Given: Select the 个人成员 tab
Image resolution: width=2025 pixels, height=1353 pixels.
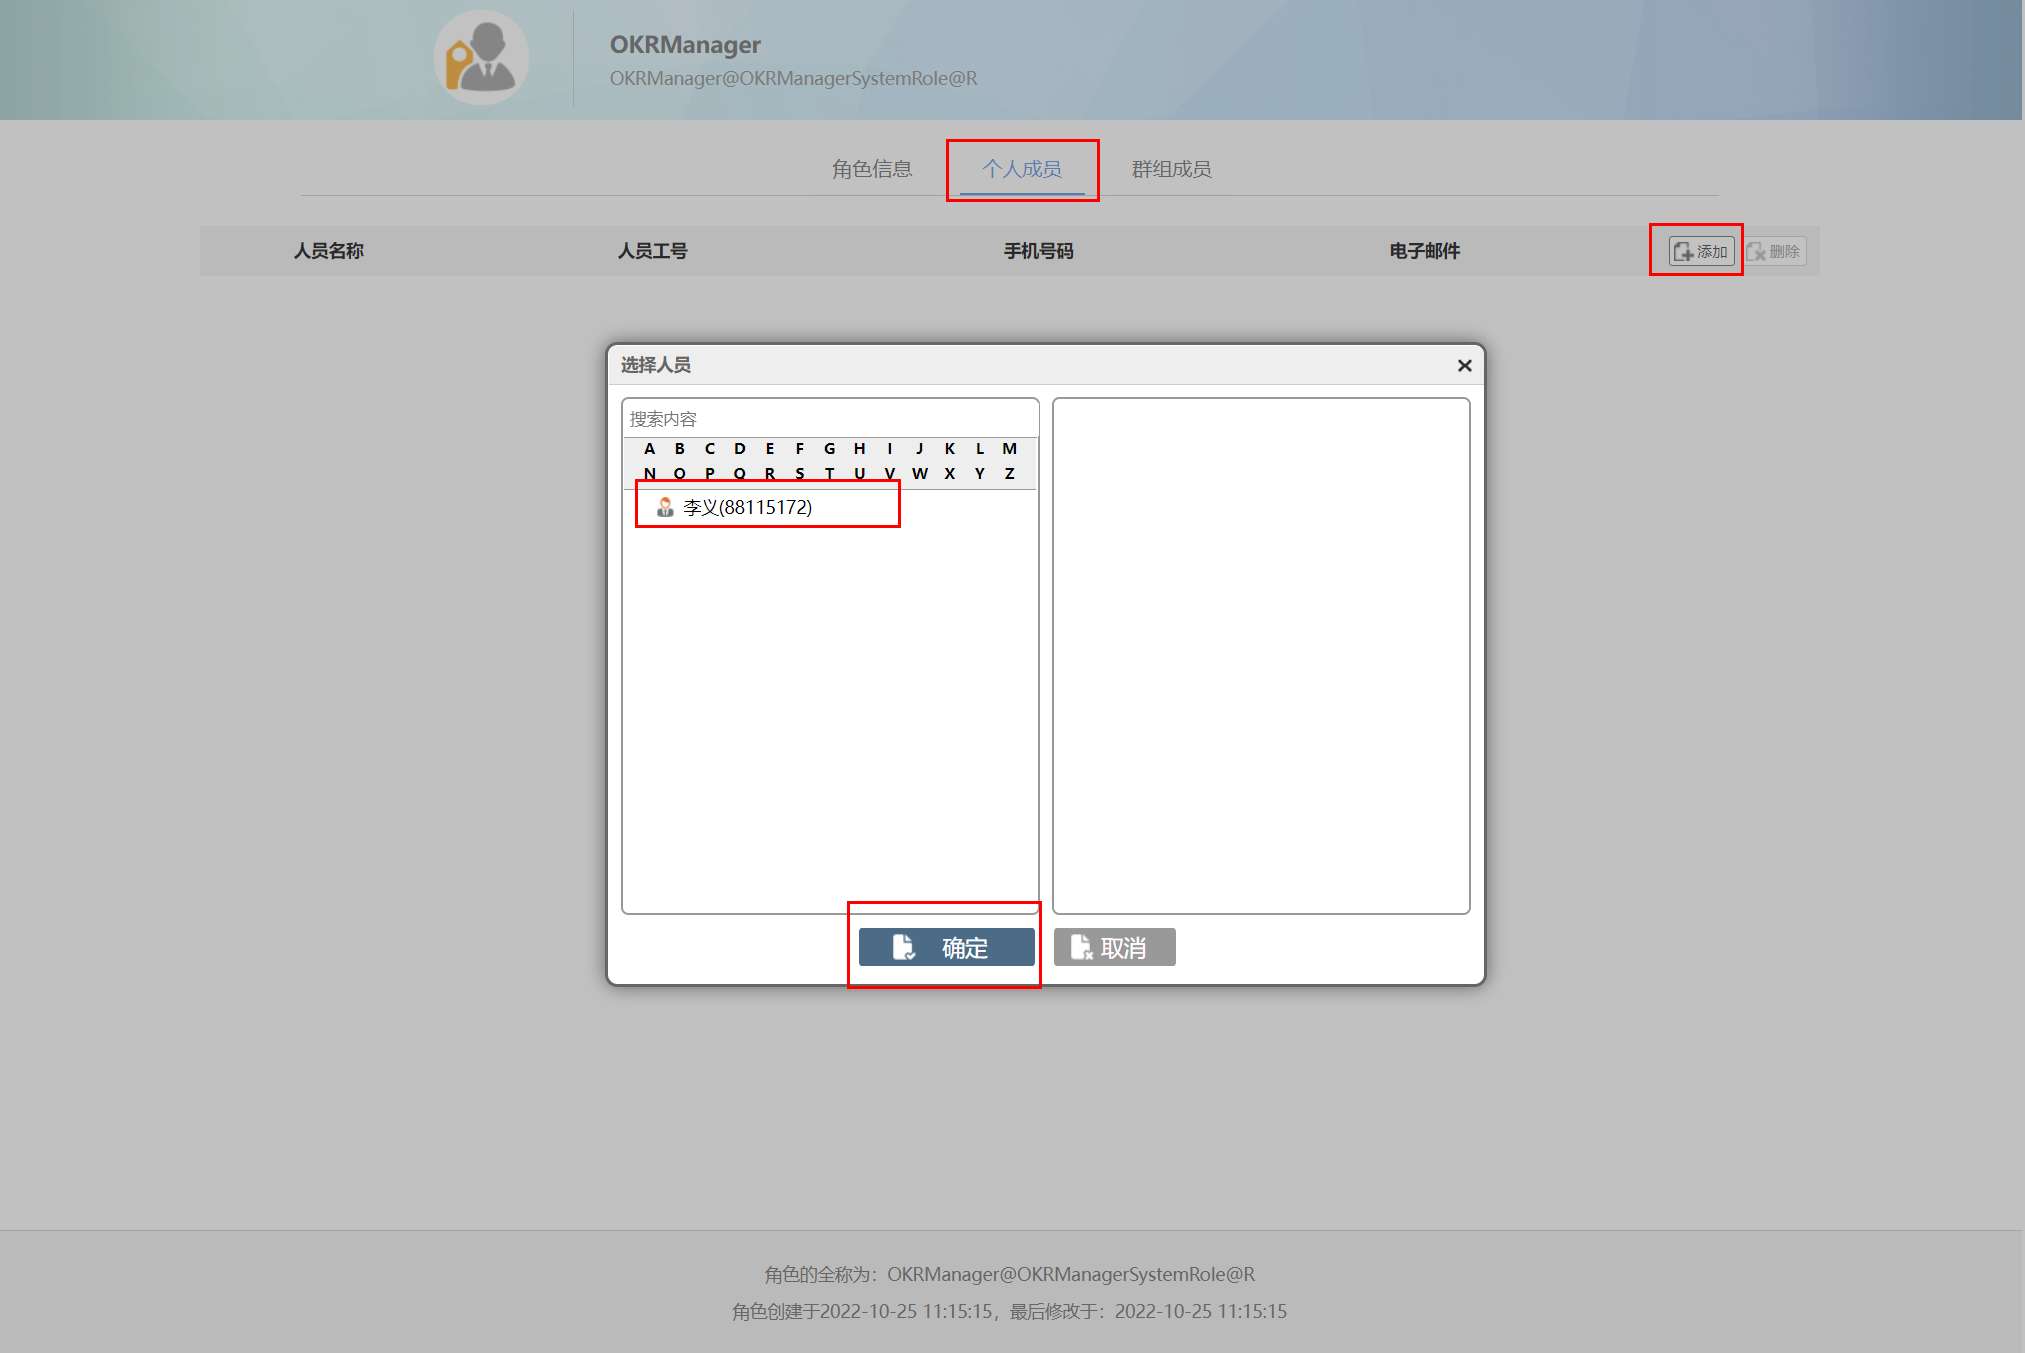Looking at the screenshot, I should coord(1021,169).
